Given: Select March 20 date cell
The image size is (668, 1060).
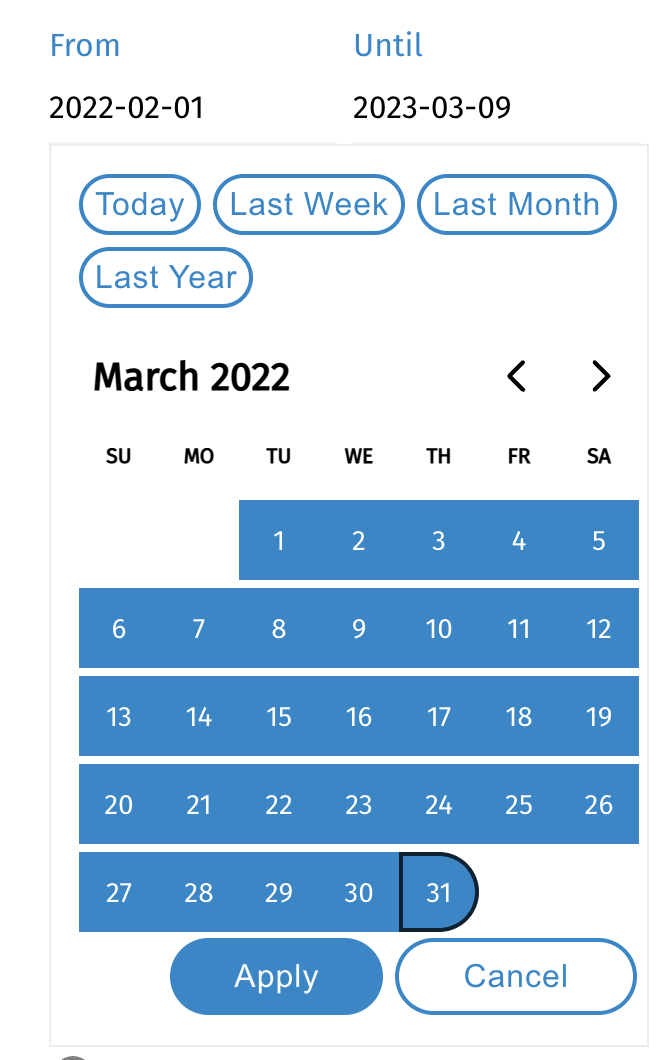Looking at the screenshot, I should [x=119, y=805].
